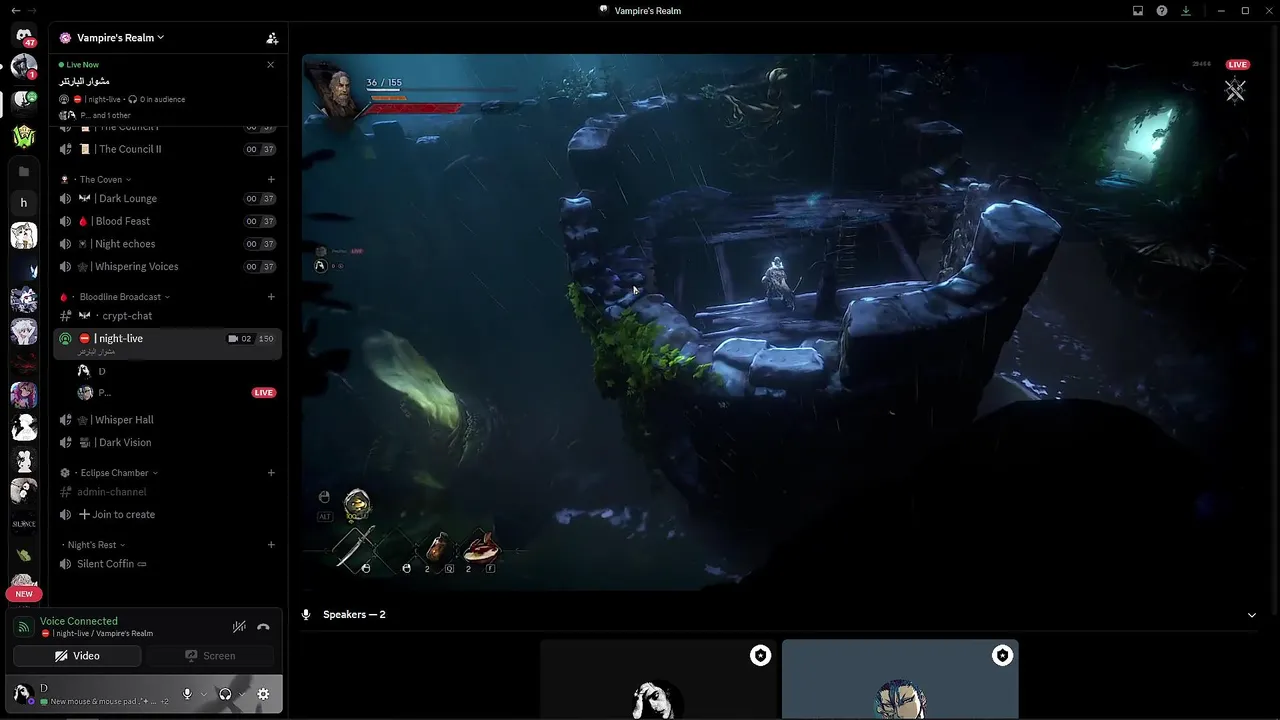Open the stage topic title in Live Now banner
The height and width of the screenshot is (720, 1280).
[84, 81]
